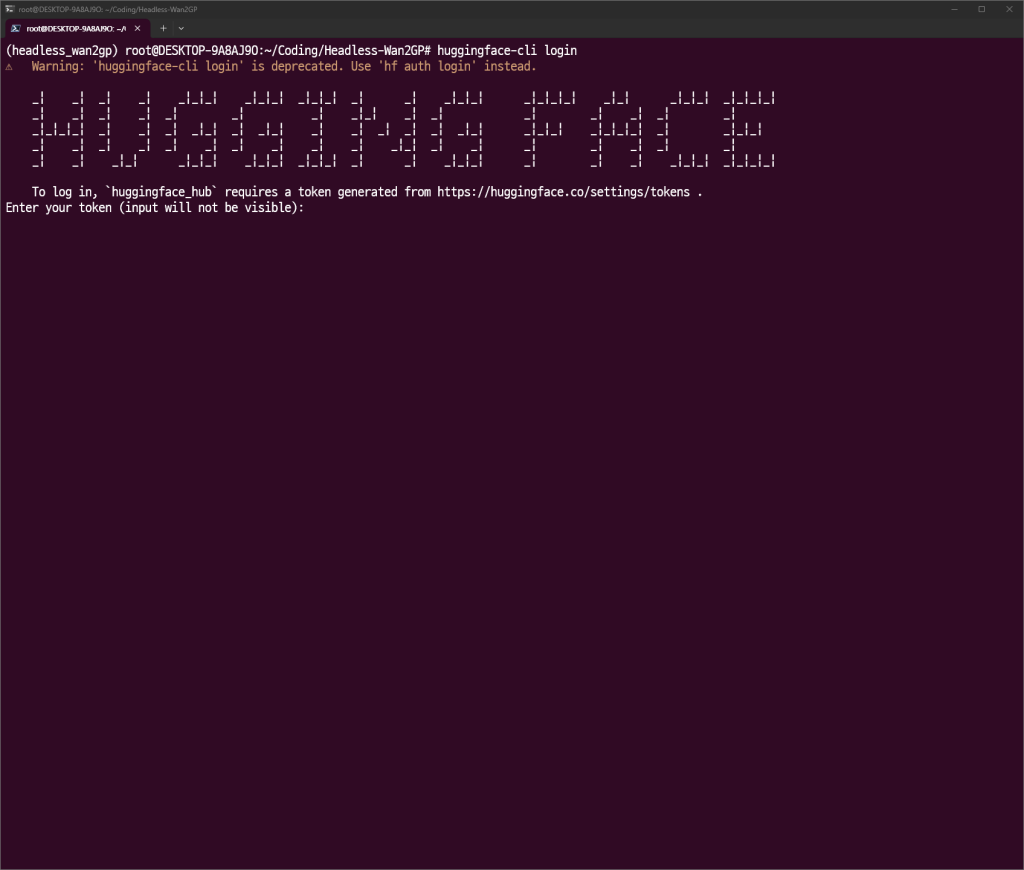
Task: Open the huggingface.co/settings/tokens link
Action: coord(563,192)
